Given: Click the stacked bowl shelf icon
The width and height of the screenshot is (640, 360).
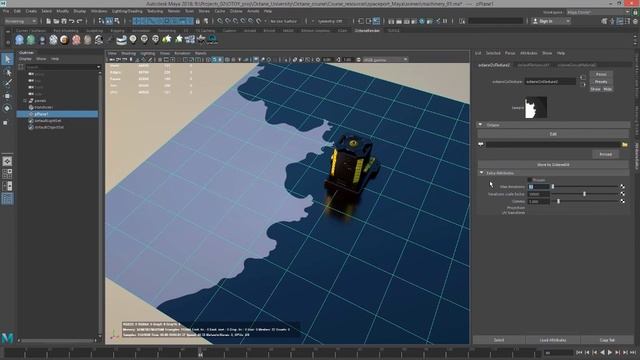Looking at the screenshot, I should (x=121, y=40).
